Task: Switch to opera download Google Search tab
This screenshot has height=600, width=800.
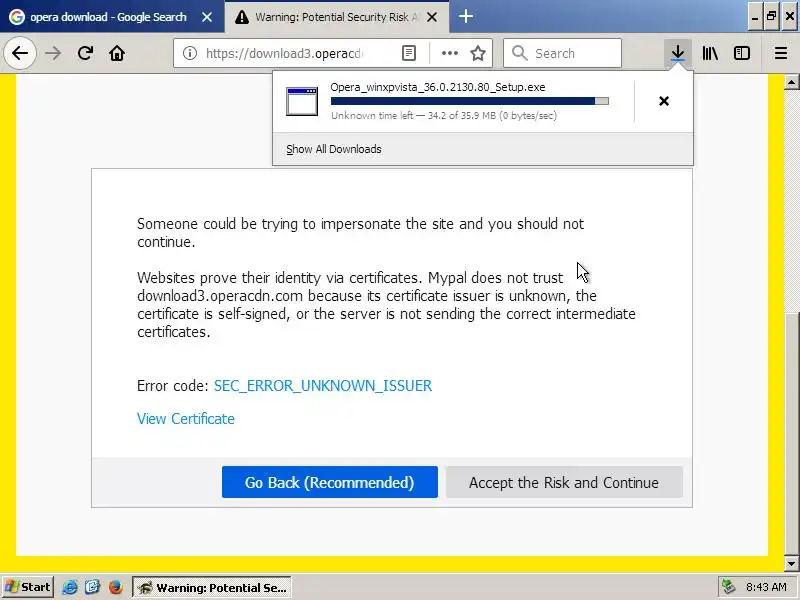Action: (112, 17)
